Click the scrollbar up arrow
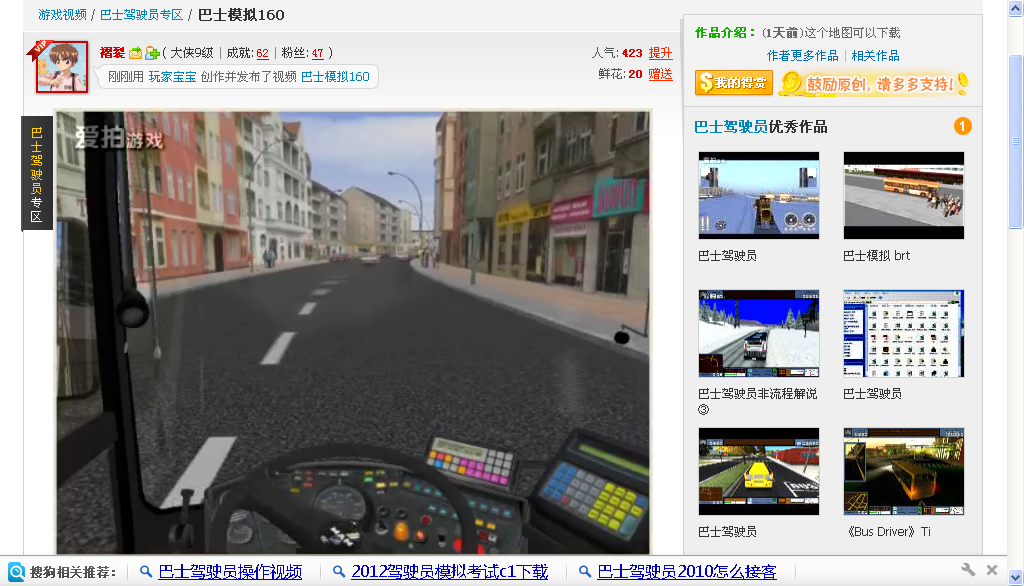 click(1016, 9)
